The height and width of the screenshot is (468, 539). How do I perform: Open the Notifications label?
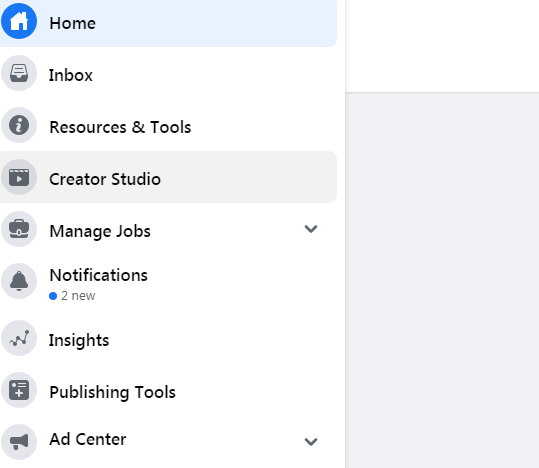tap(99, 275)
